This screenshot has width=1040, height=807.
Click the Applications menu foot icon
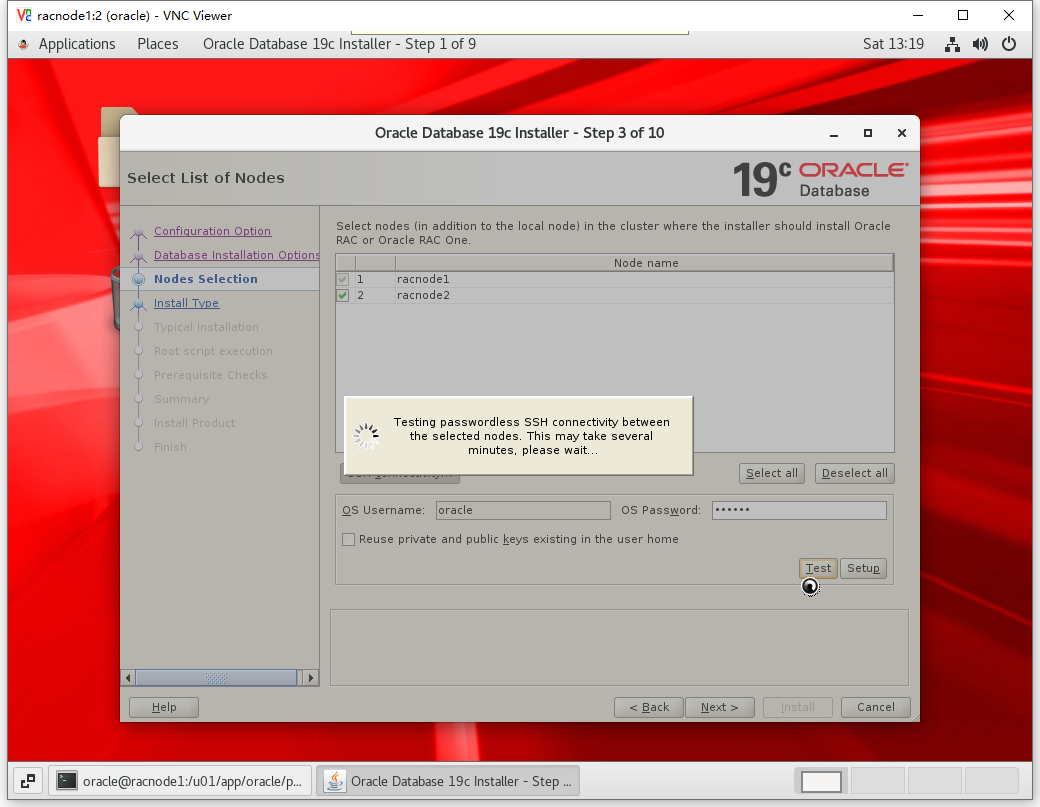[x=24, y=44]
